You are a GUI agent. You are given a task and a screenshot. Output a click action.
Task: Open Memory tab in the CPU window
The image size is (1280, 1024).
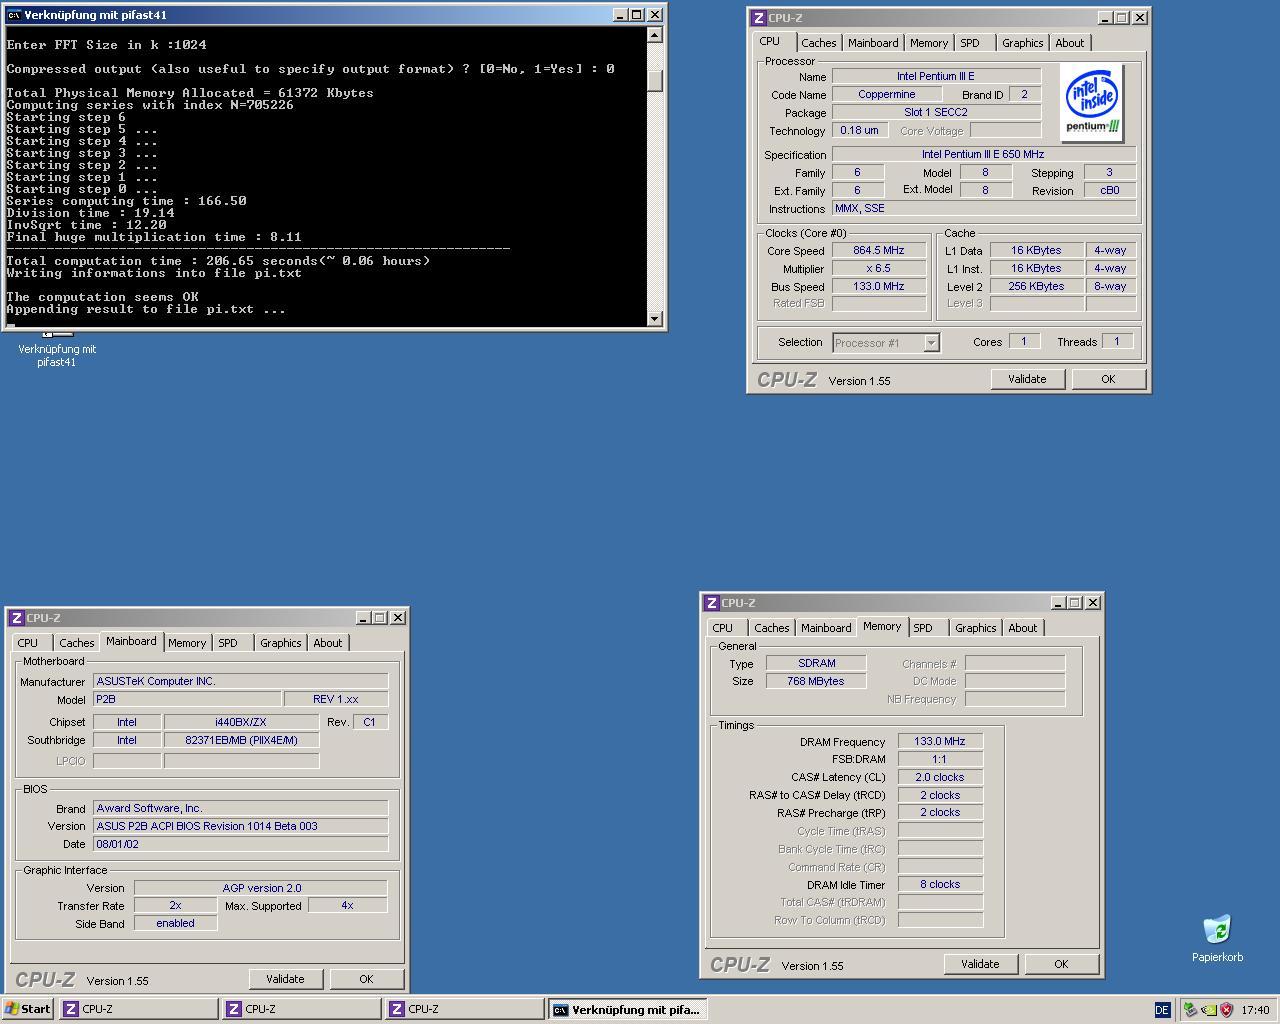coord(929,43)
